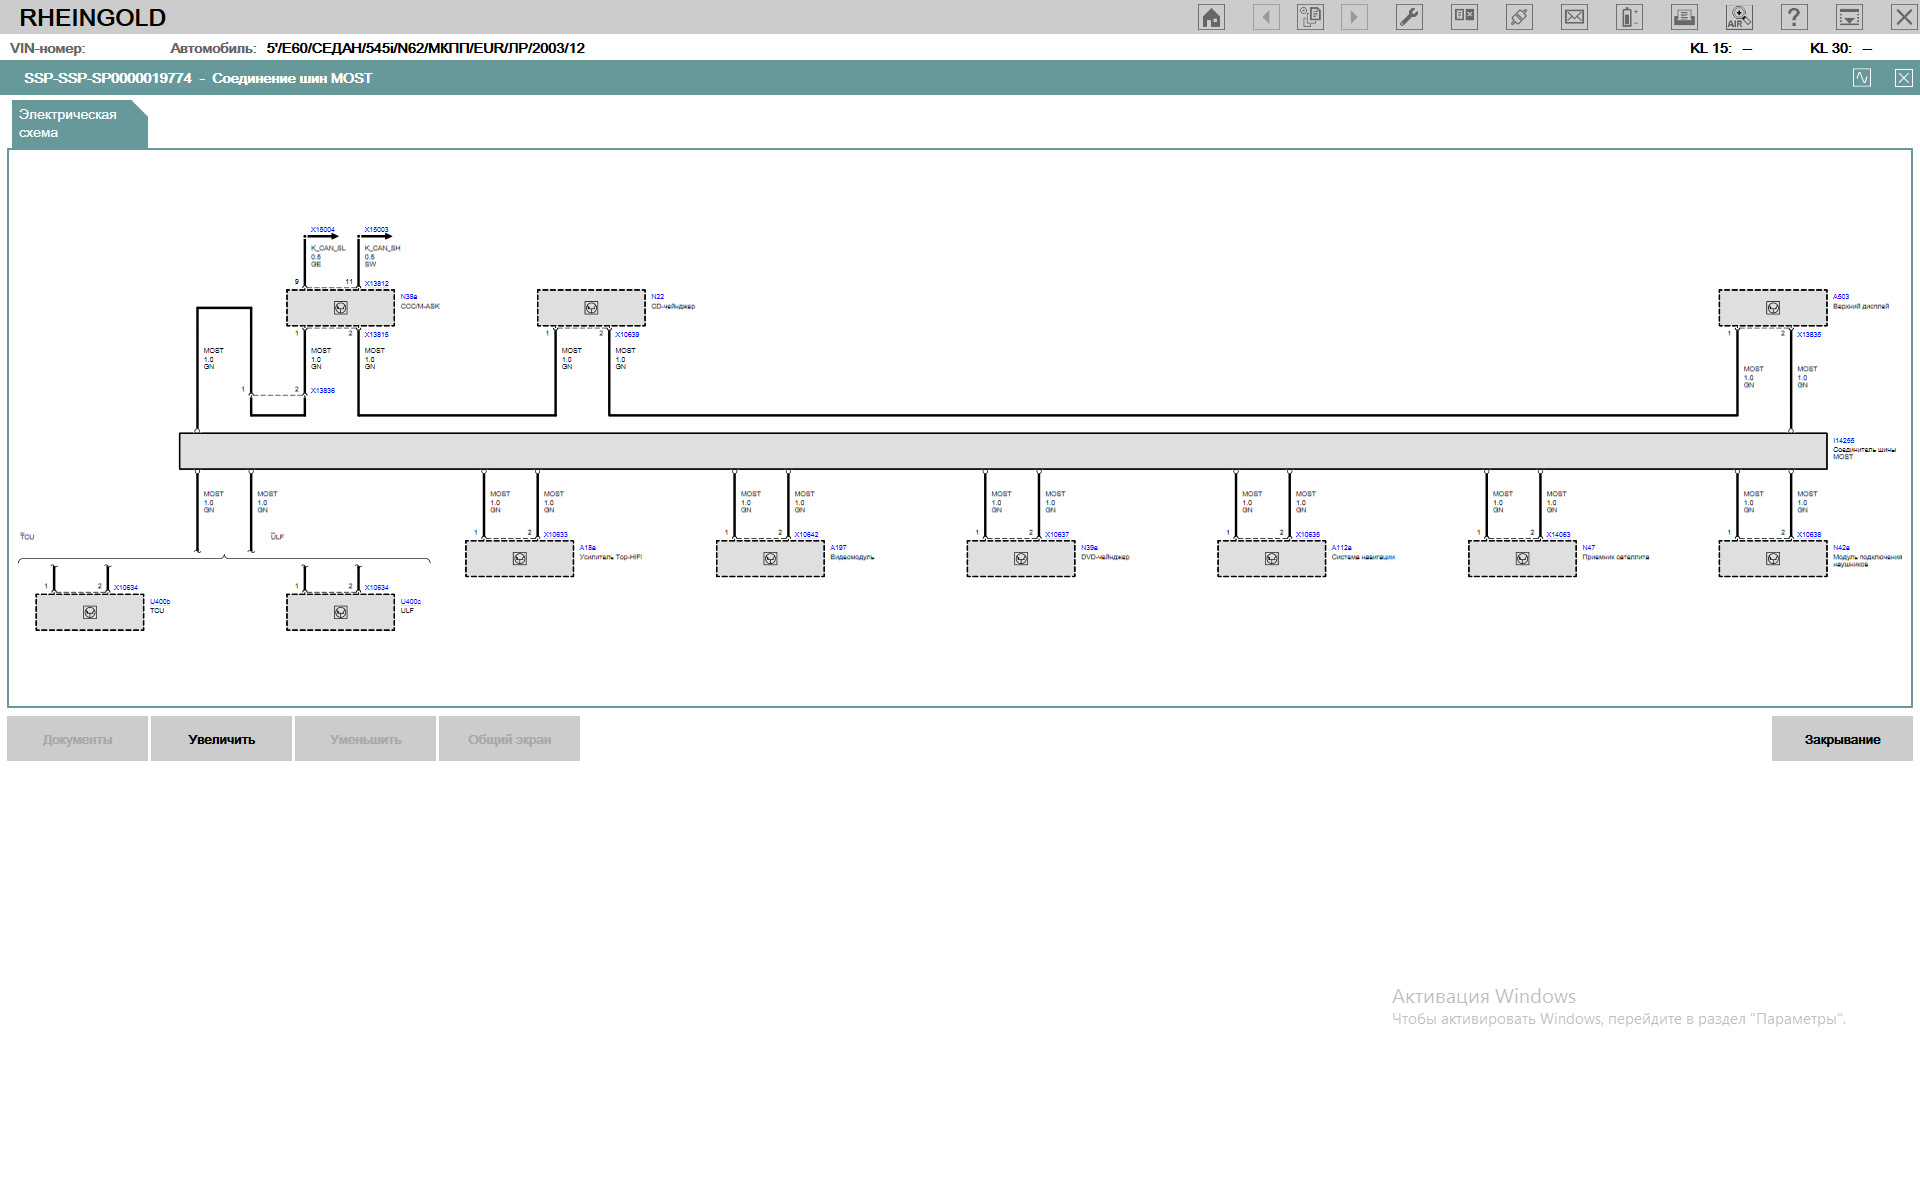Open the U400c ULF component symbol

coord(340,612)
